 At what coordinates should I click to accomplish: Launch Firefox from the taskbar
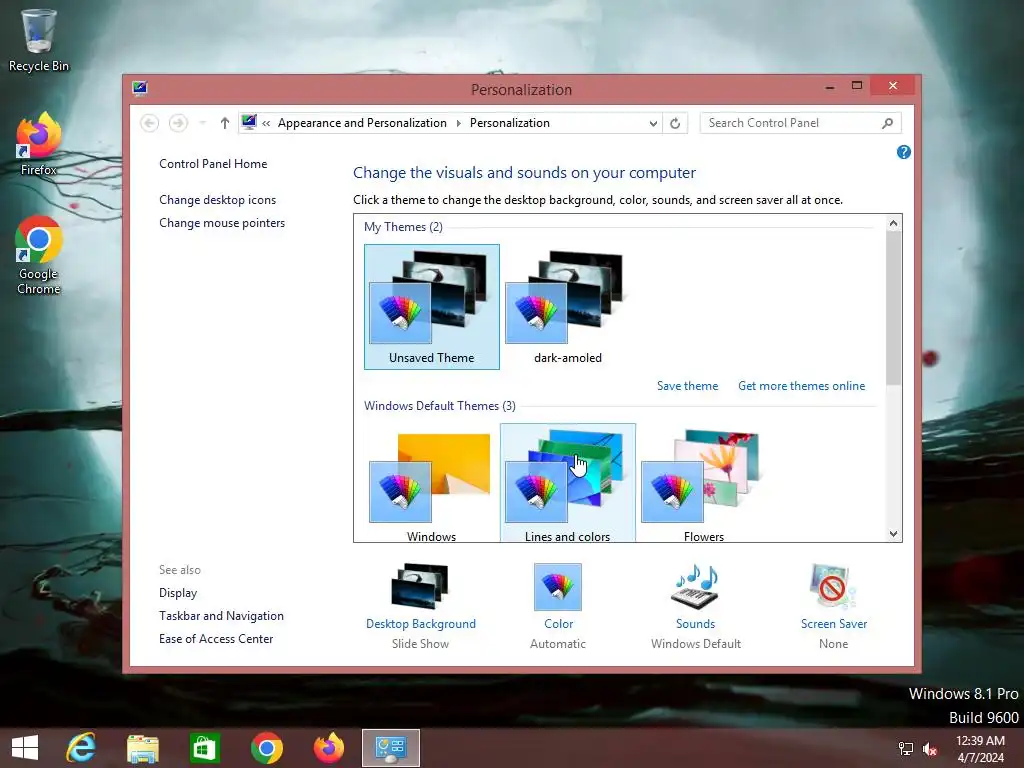(x=328, y=748)
